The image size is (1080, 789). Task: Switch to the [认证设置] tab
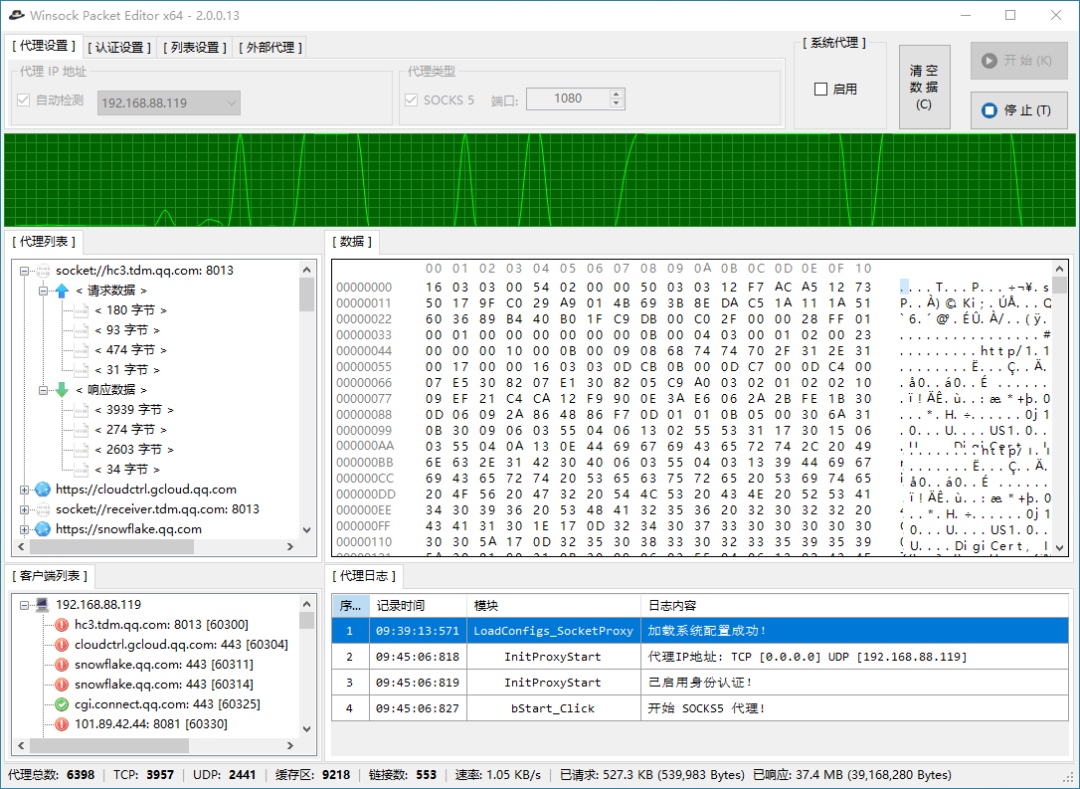117,46
